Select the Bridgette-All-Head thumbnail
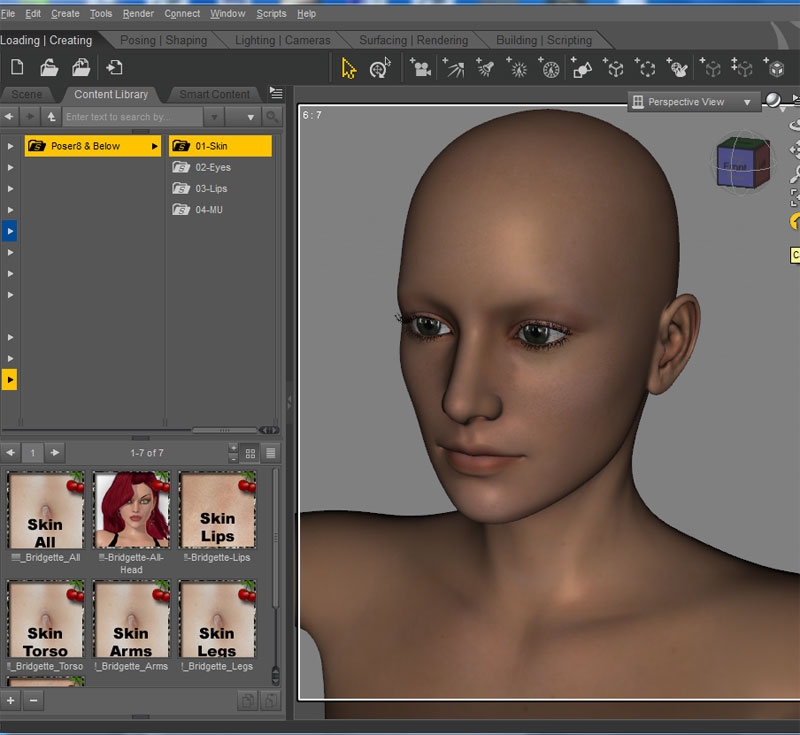800x735 pixels. (131, 510)
